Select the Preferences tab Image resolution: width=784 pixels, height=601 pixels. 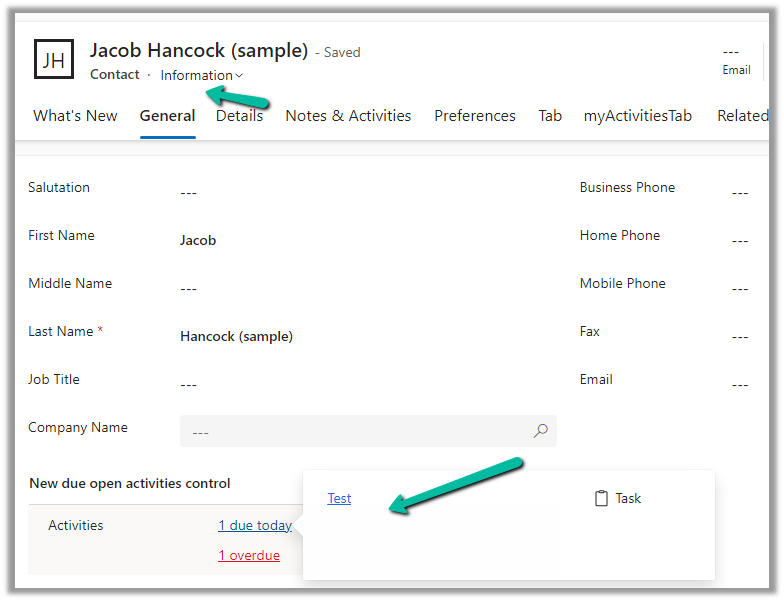[475, 116]
